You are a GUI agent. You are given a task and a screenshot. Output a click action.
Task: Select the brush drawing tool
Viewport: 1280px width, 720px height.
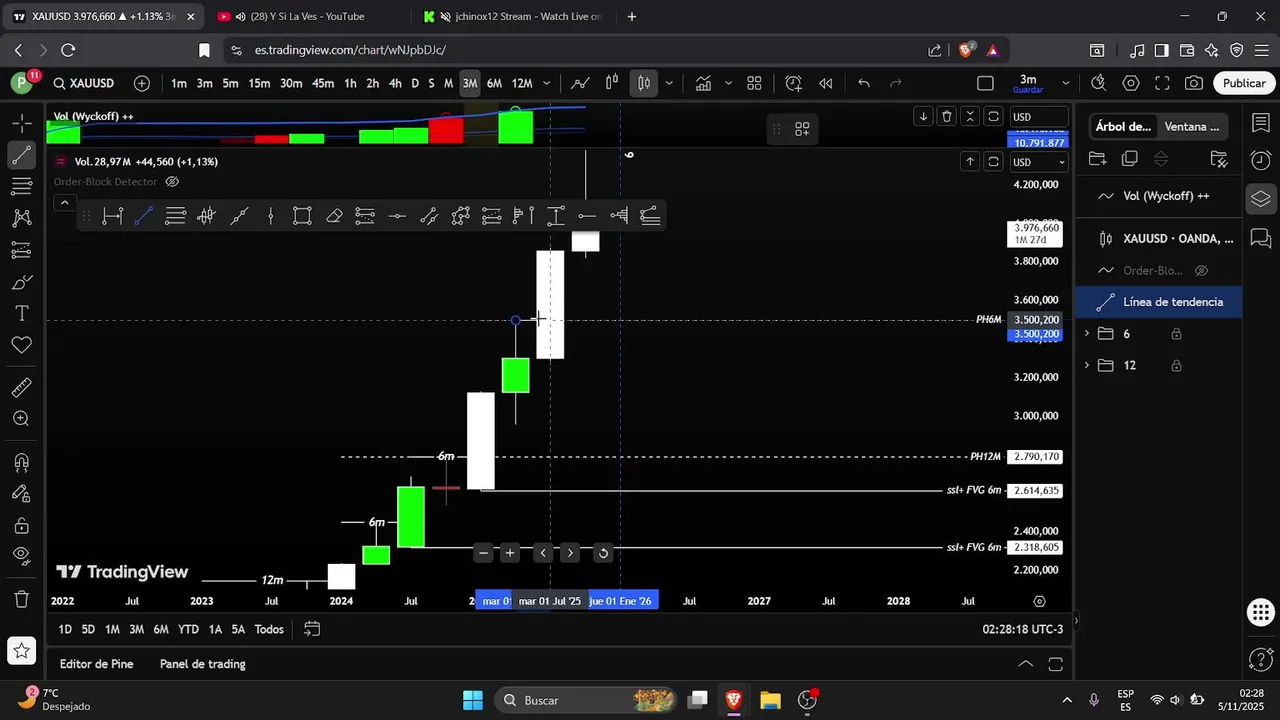point(21,282)
